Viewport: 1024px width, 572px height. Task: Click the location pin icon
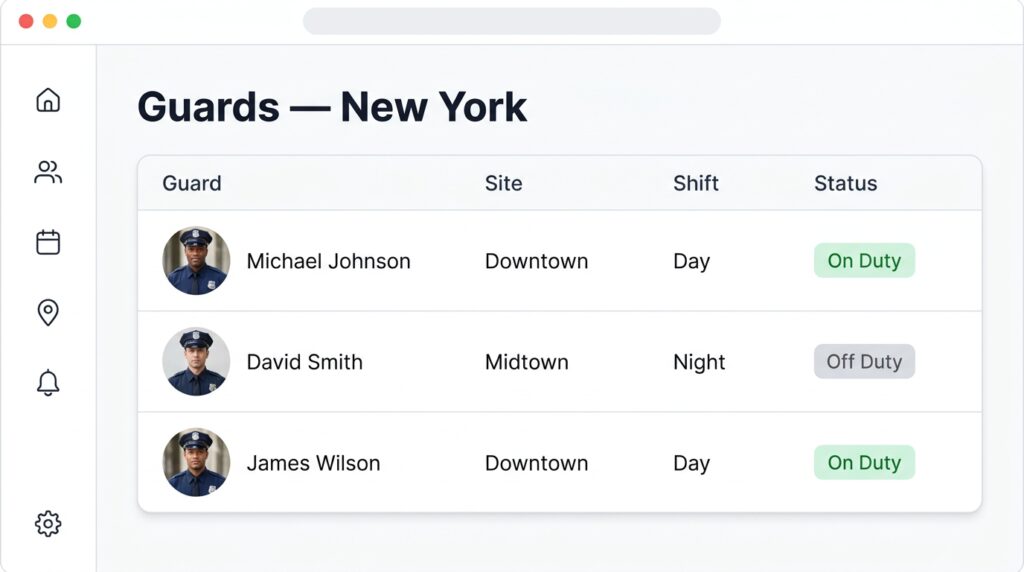[48, 312]
